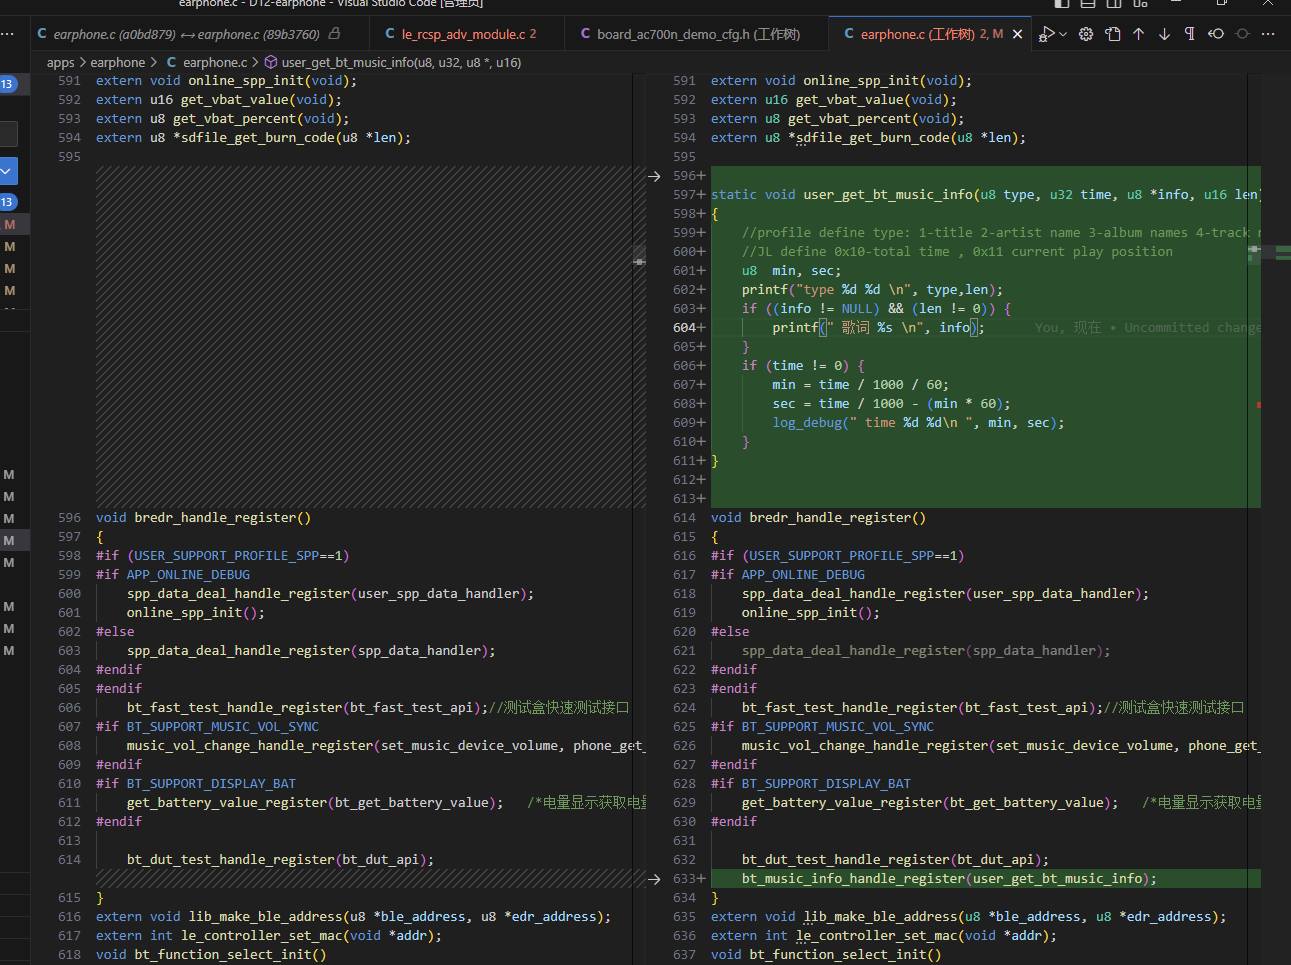The height and width of the screenshot is (965, 1291).
Task: Toggle whitespace trimming with the pilcrow icon
Action: coord(1190,34)
